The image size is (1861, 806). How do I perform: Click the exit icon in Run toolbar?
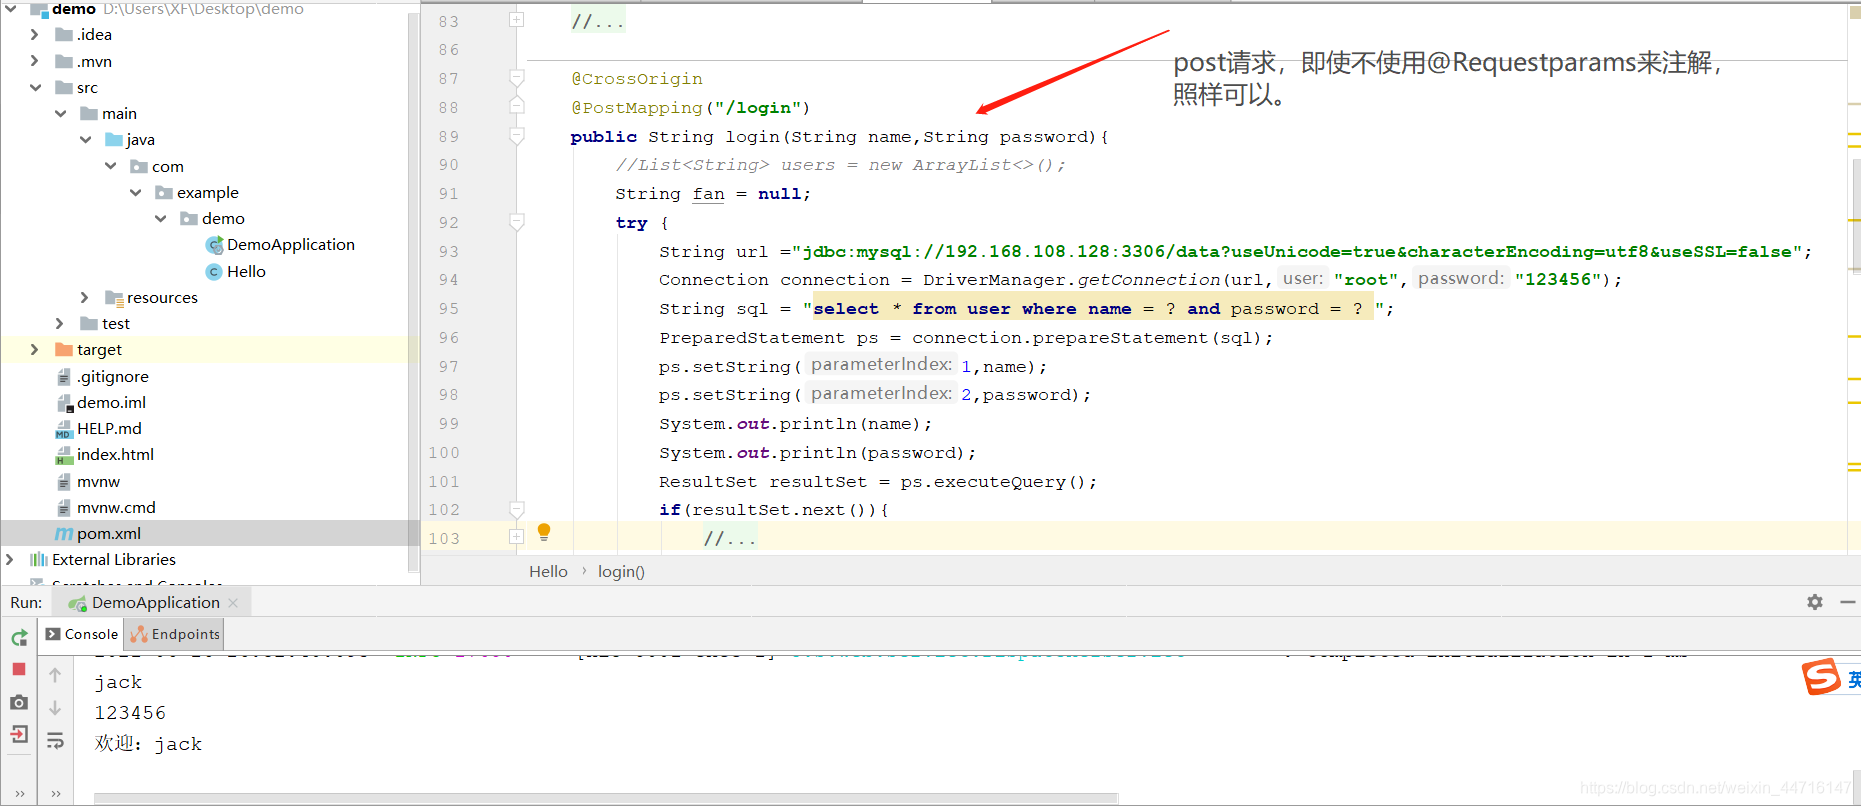pos(19,735)
